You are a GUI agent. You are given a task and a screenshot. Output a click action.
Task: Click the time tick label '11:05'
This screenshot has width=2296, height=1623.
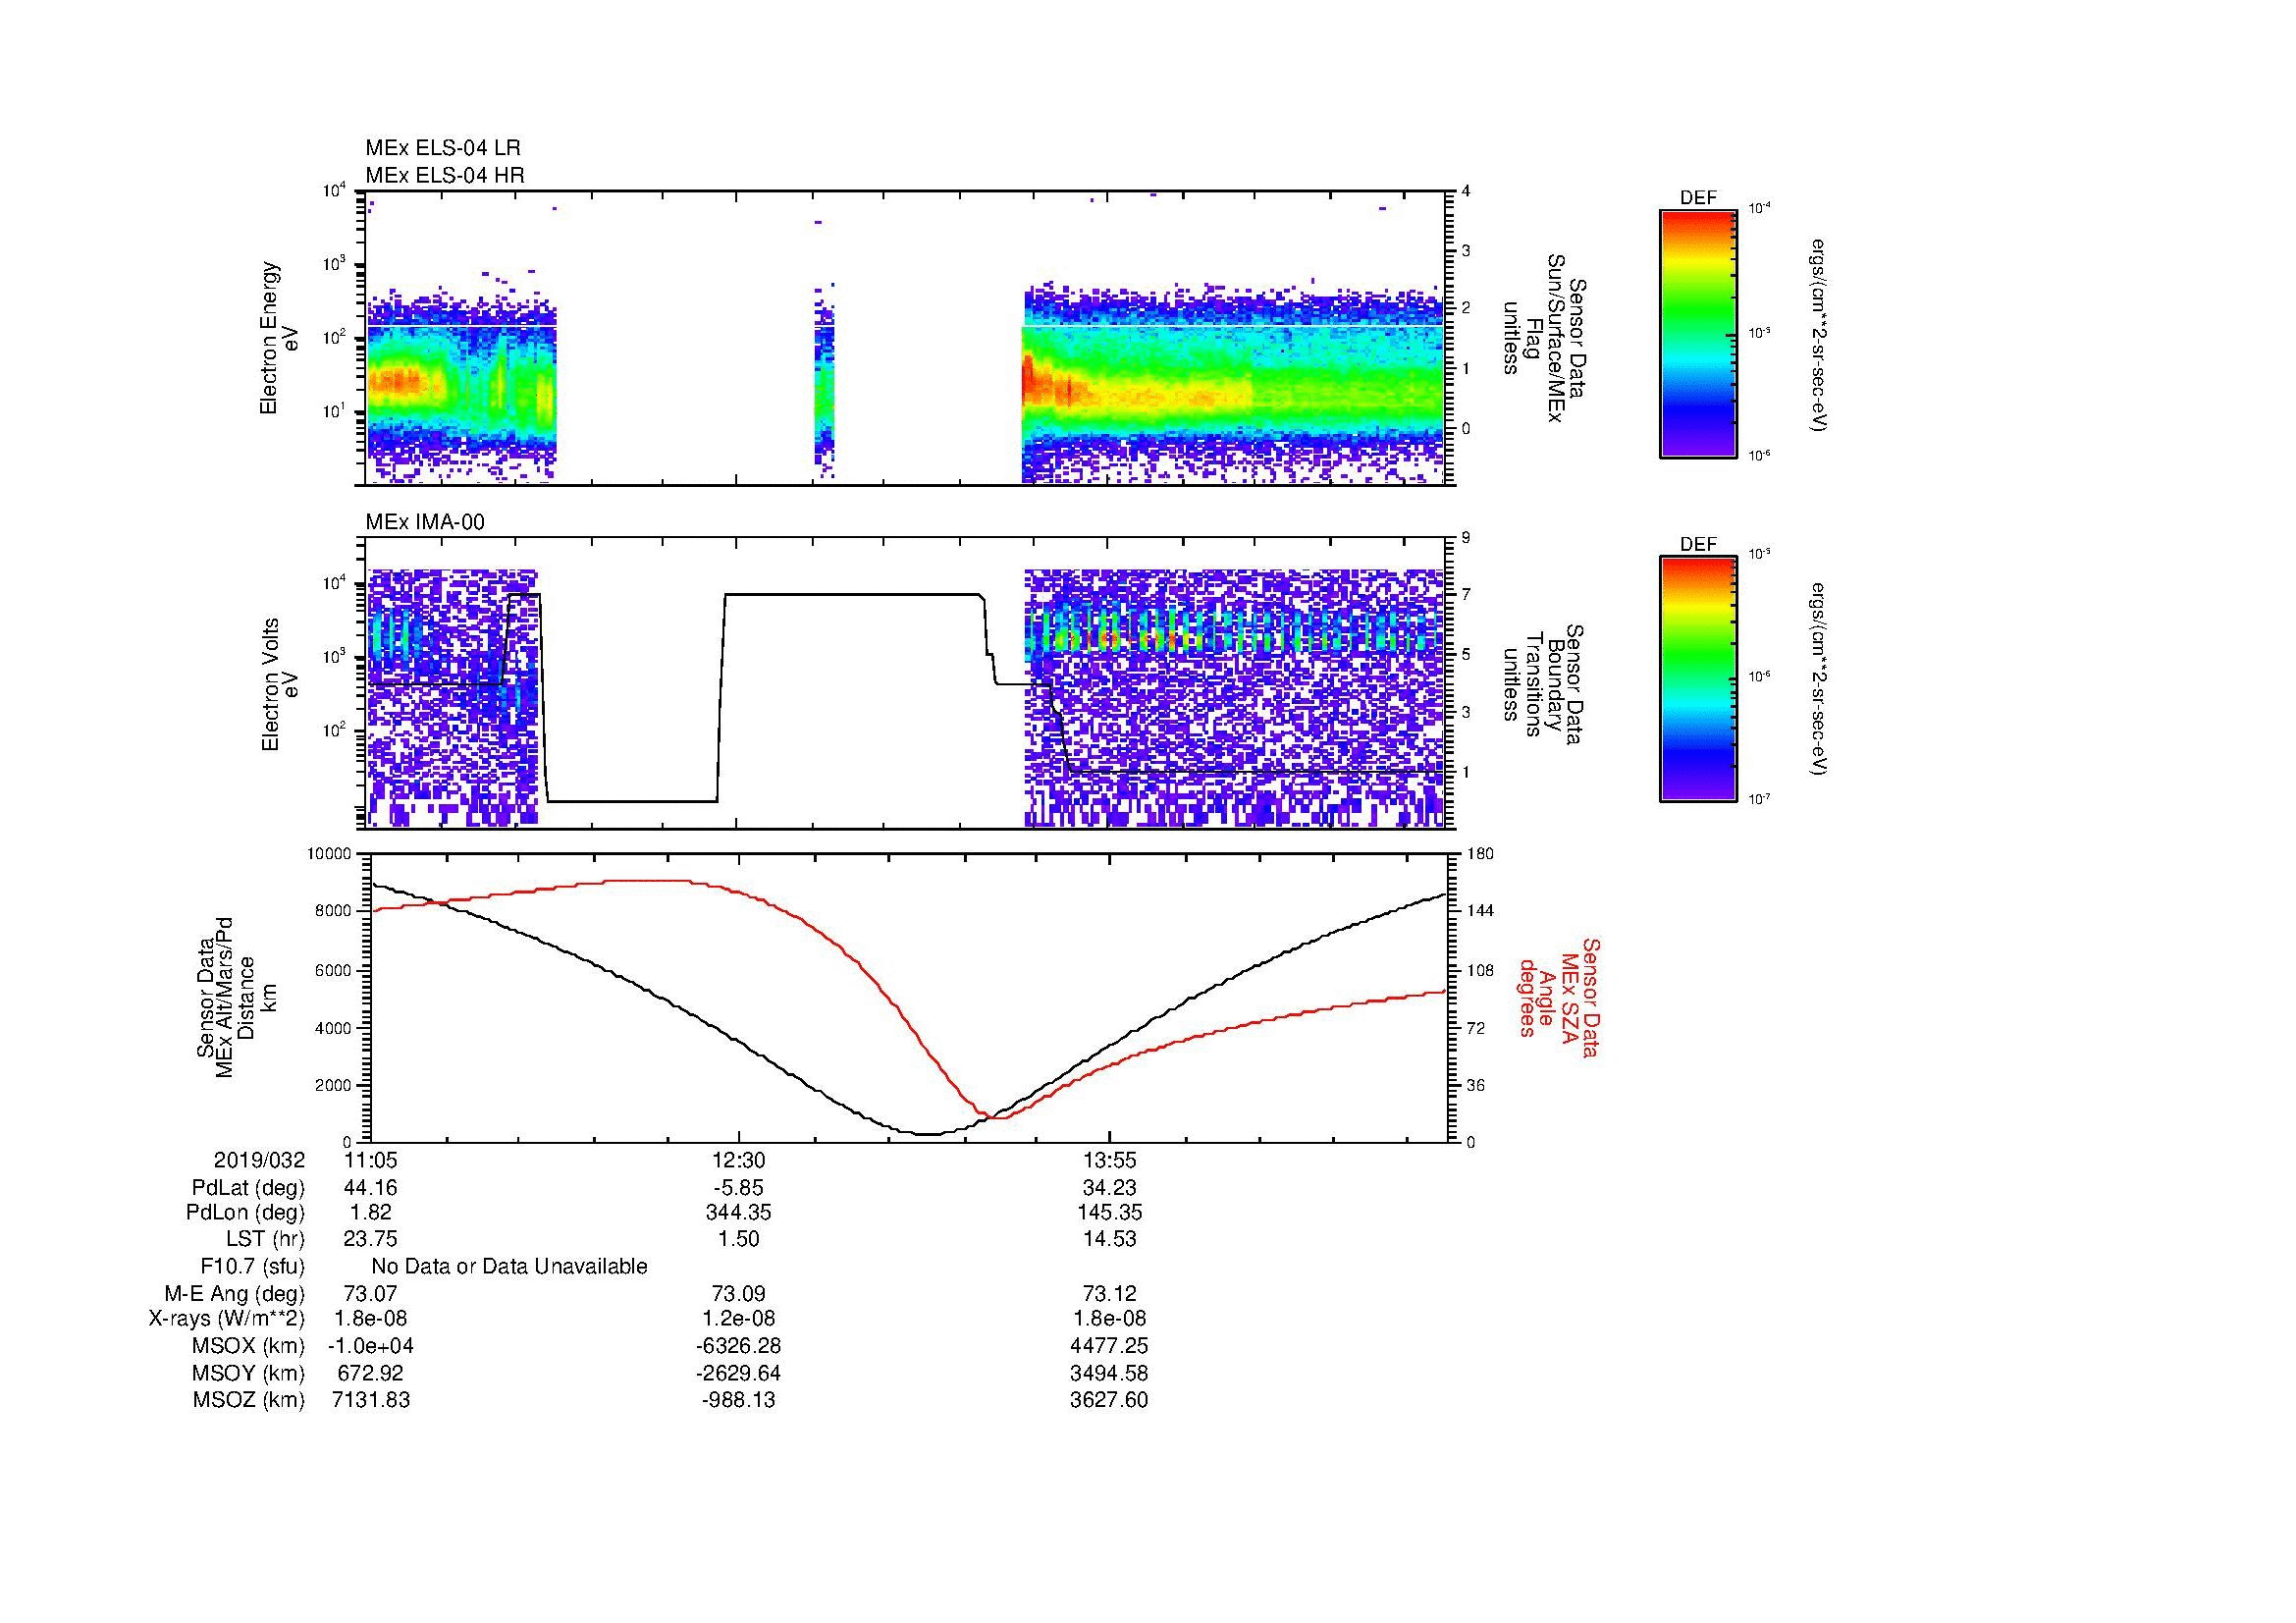(371, 1160)
